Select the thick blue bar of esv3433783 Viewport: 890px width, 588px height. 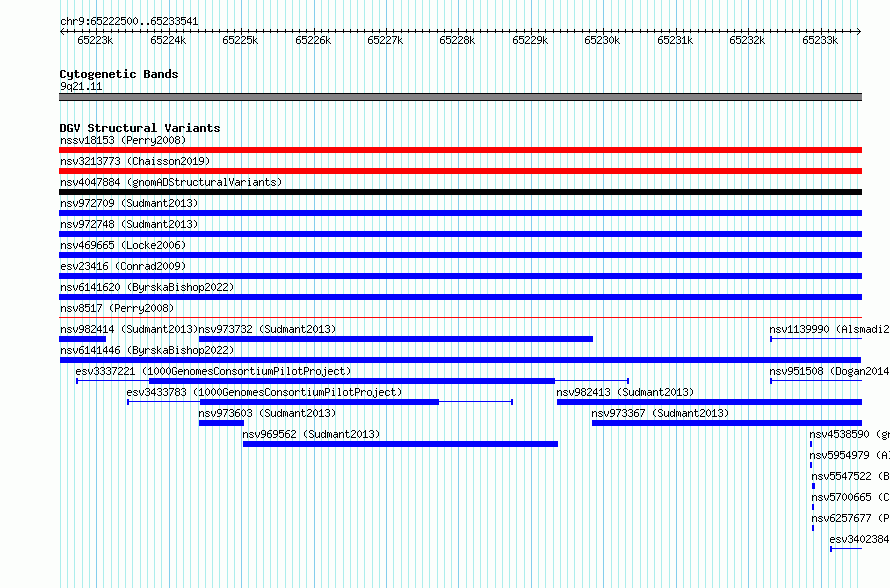320,402
